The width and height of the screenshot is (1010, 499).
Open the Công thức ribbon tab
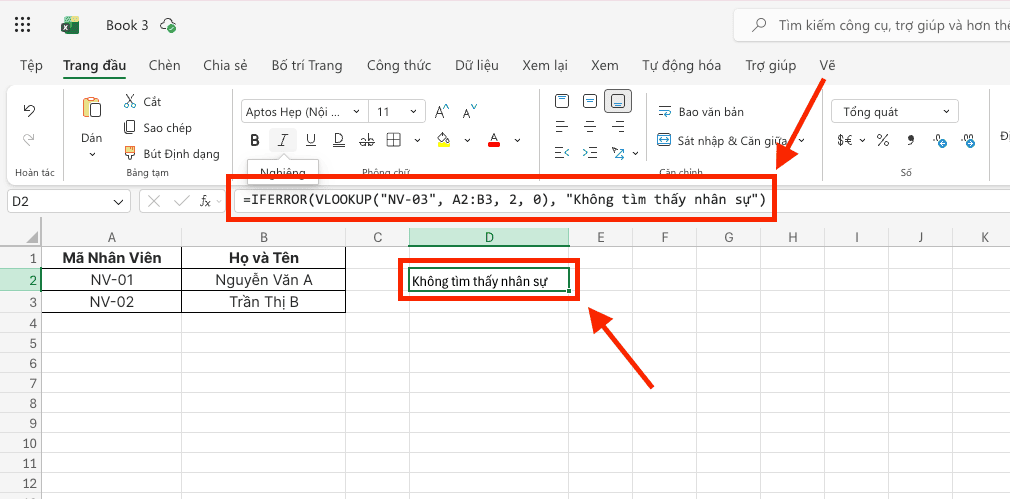tap(398, 66)
